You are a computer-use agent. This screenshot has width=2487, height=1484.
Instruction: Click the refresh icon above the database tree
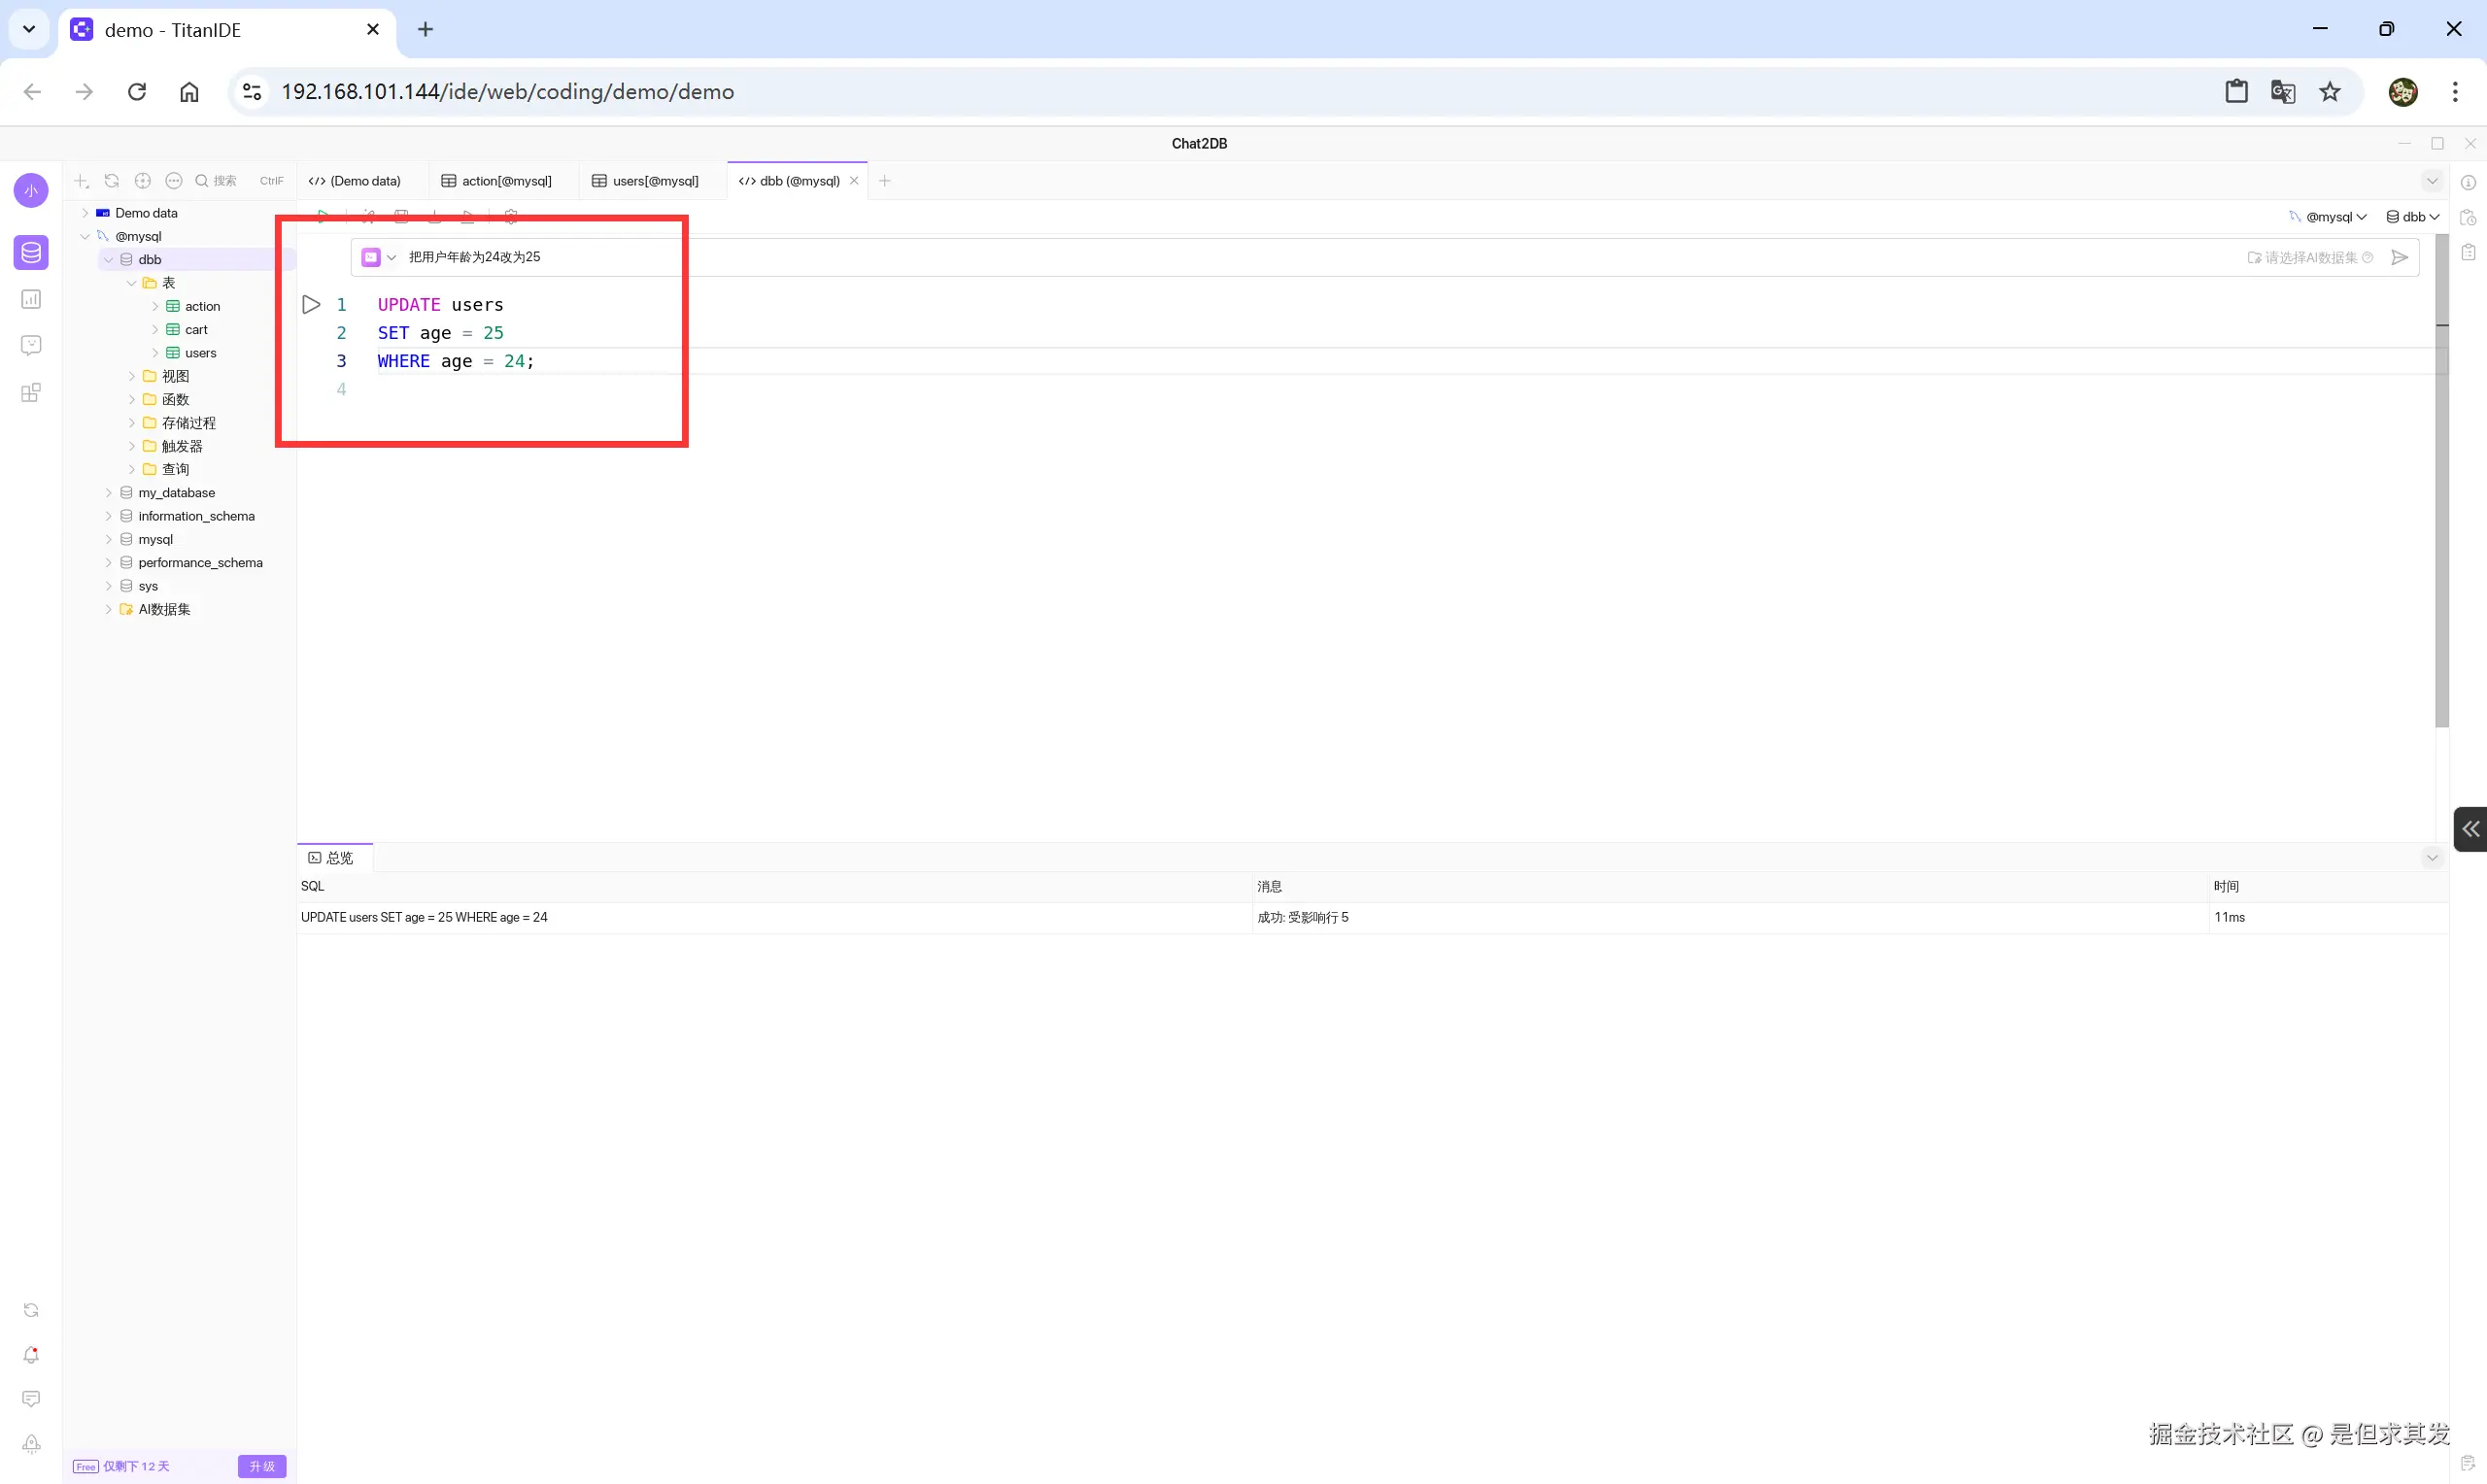coord(112,181)
